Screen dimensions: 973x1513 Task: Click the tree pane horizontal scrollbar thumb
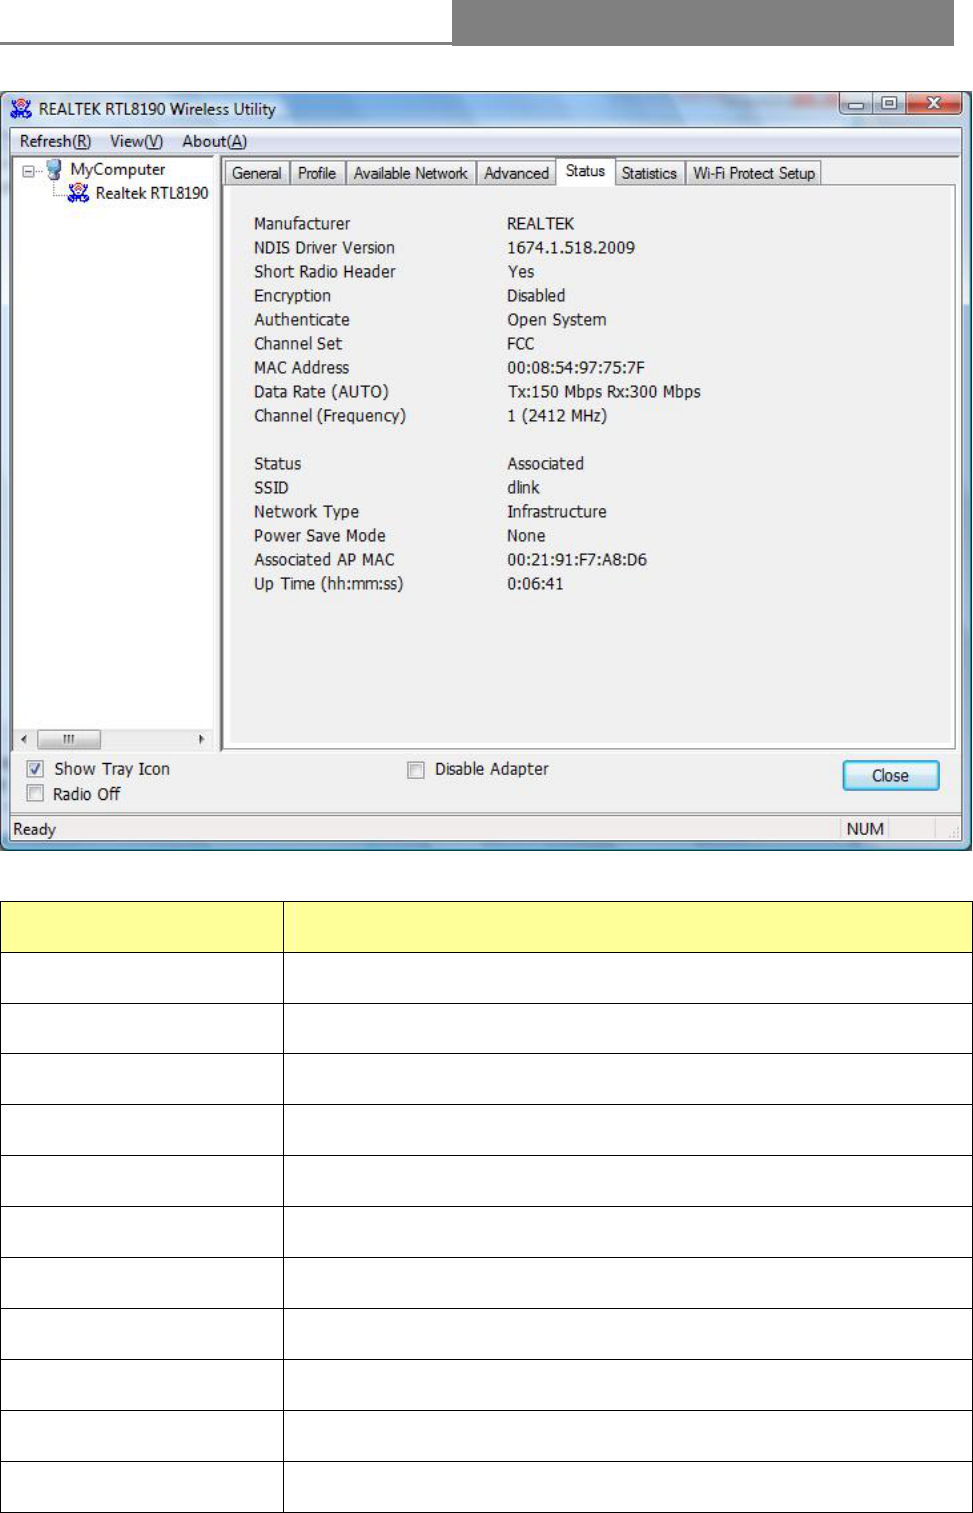[69, 739]
